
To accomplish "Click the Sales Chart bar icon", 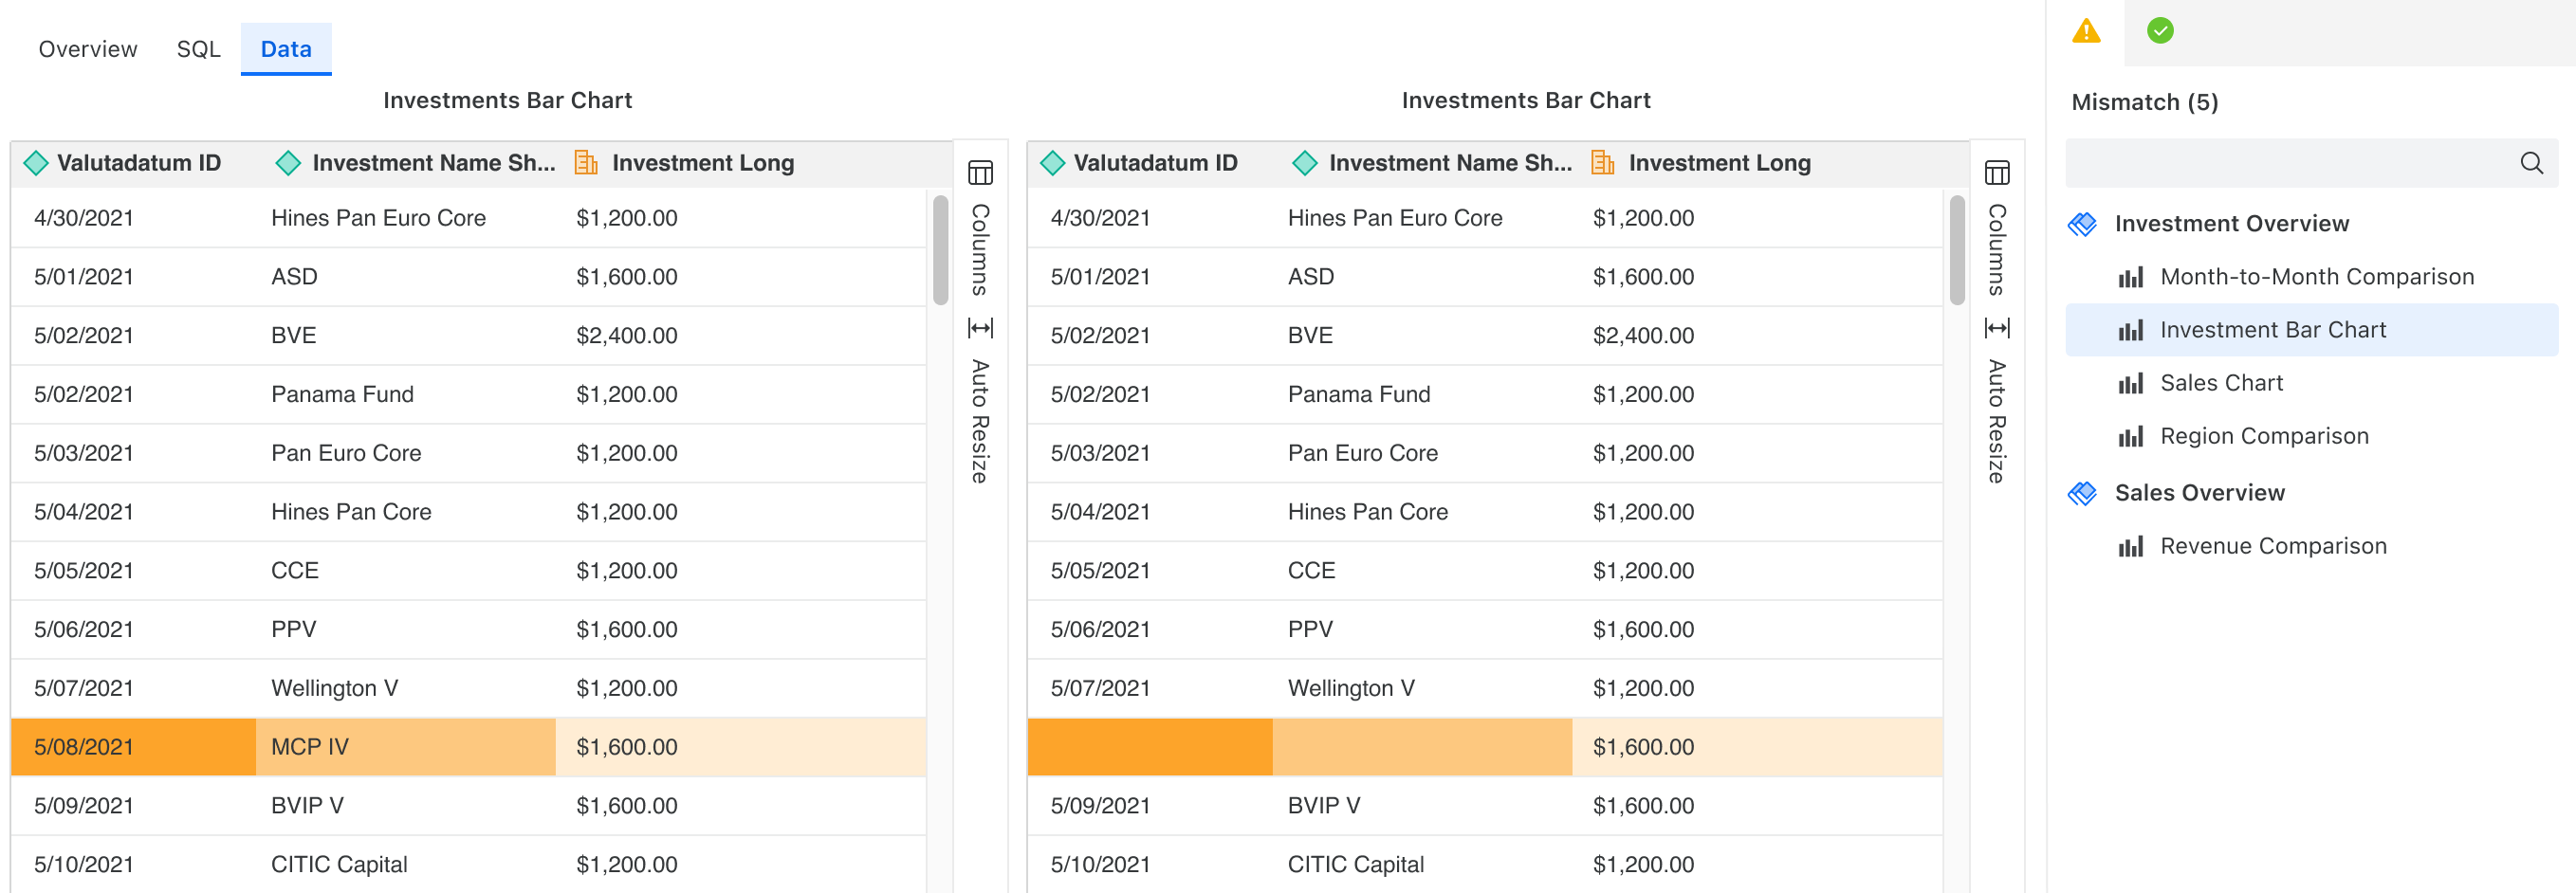I will click(2130, 383).
